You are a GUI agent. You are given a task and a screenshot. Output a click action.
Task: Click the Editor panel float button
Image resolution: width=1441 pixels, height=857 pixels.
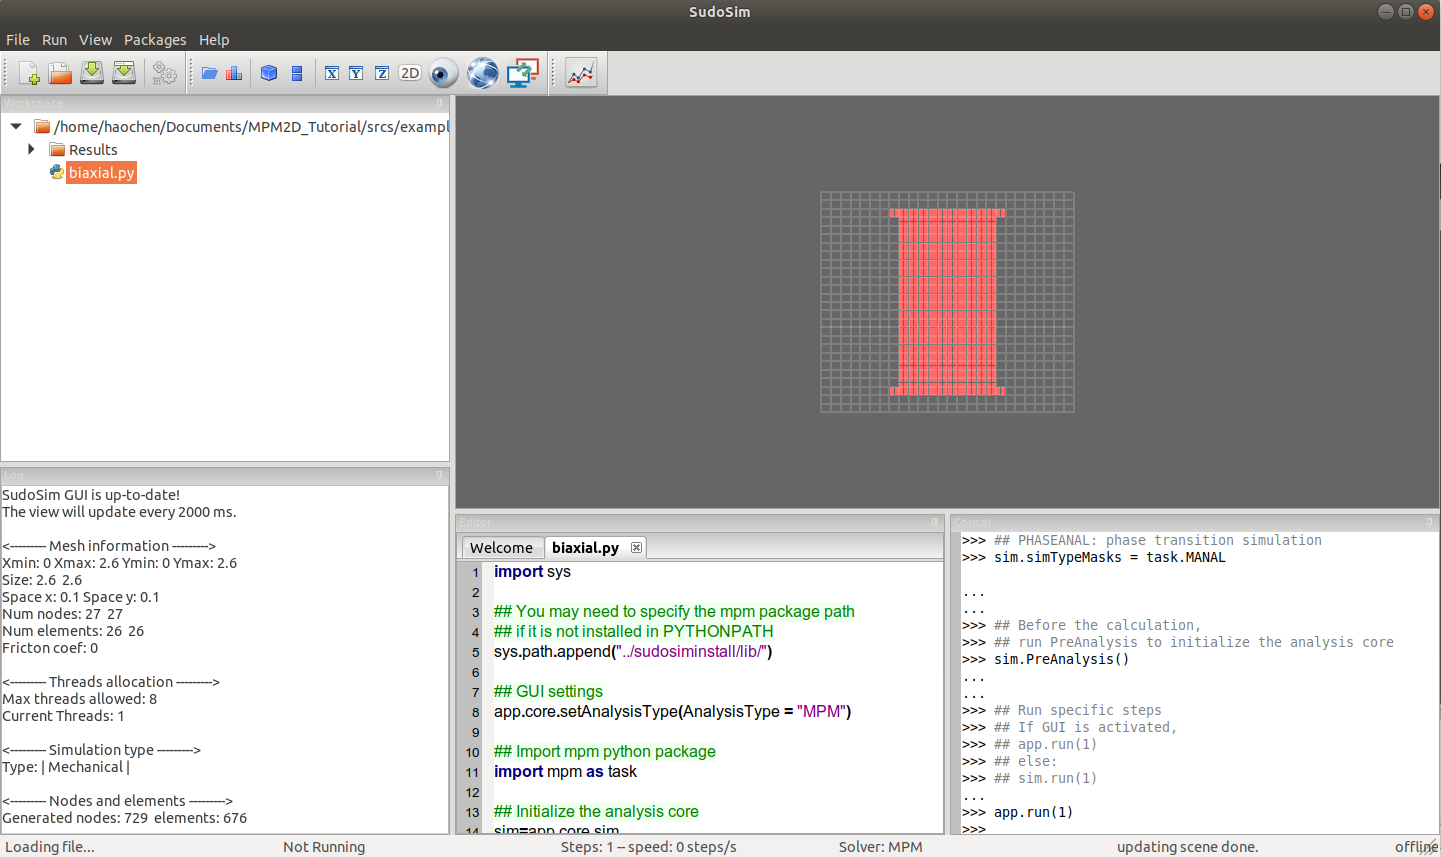[934, 522]
